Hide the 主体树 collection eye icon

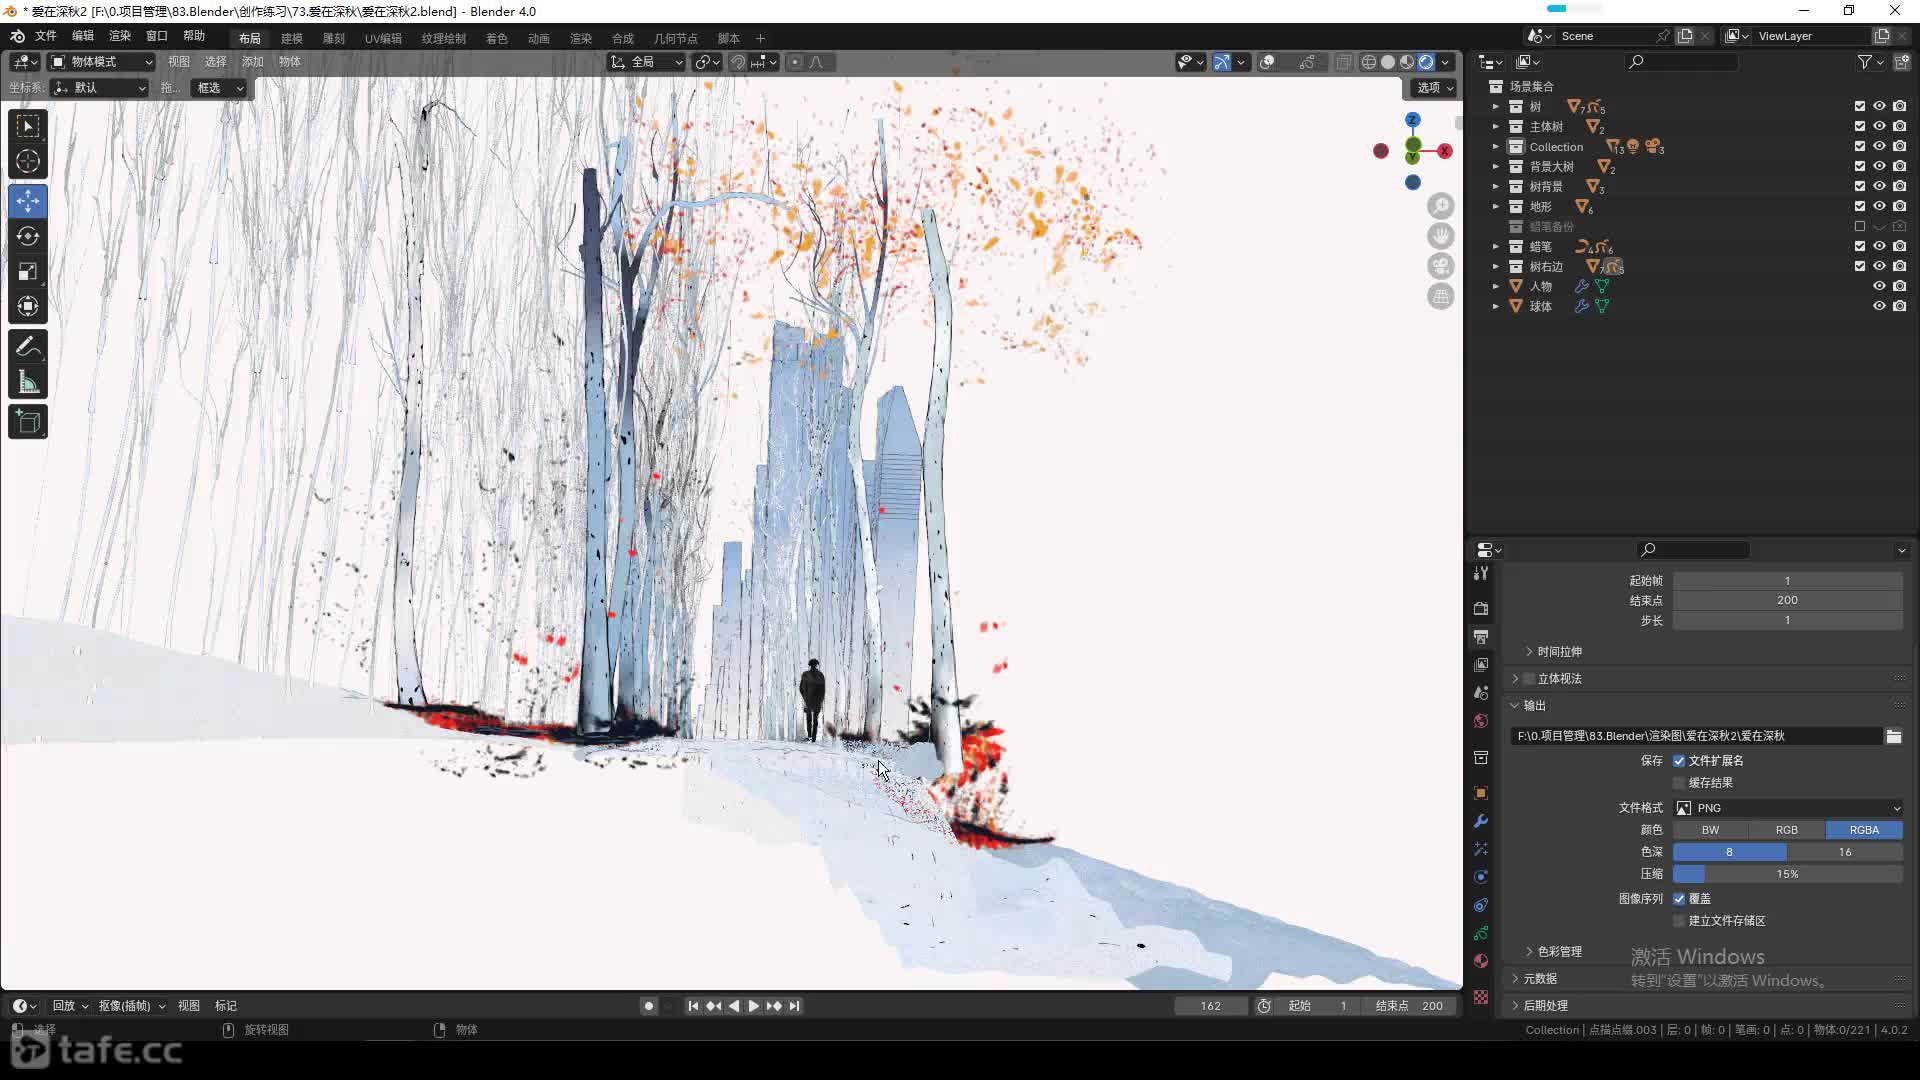pyautogui.click(x=1879, y=126)
